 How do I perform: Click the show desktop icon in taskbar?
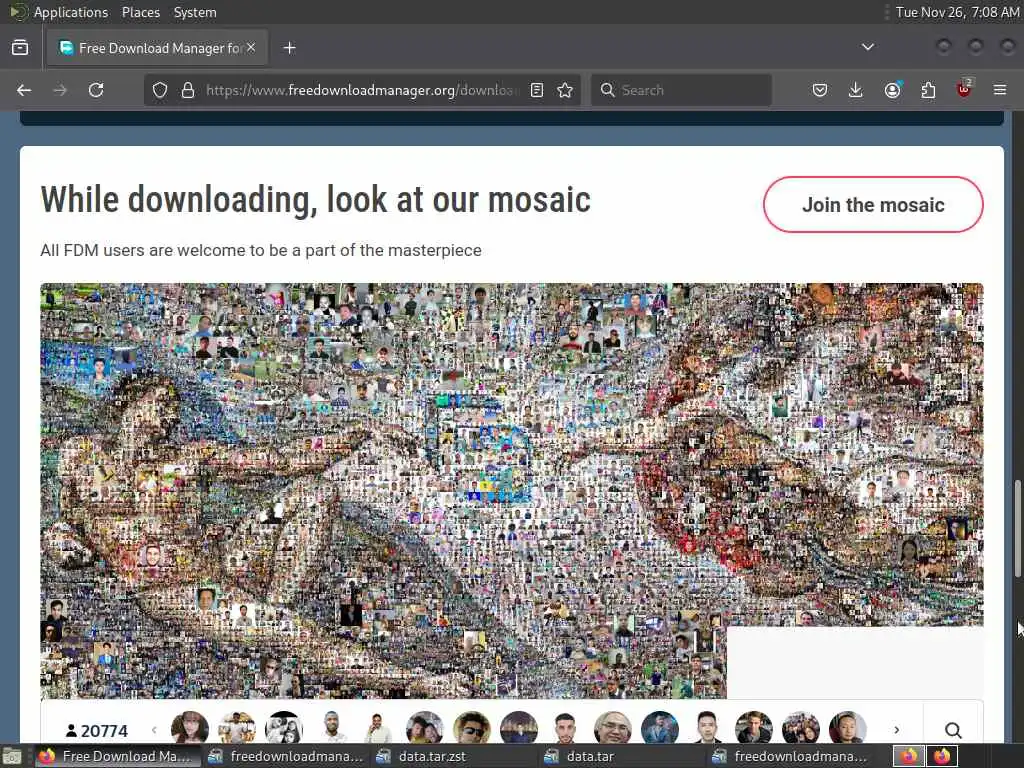(12, 756)
